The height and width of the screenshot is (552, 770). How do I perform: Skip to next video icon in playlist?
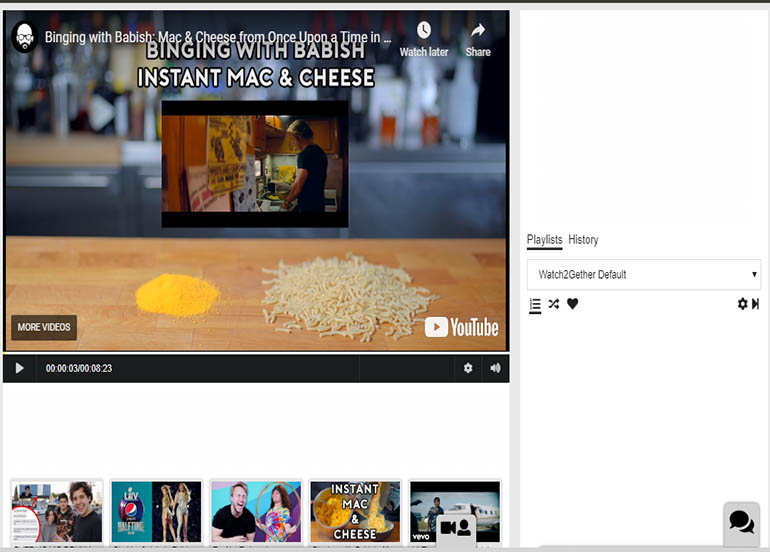(x=755, y=304)
